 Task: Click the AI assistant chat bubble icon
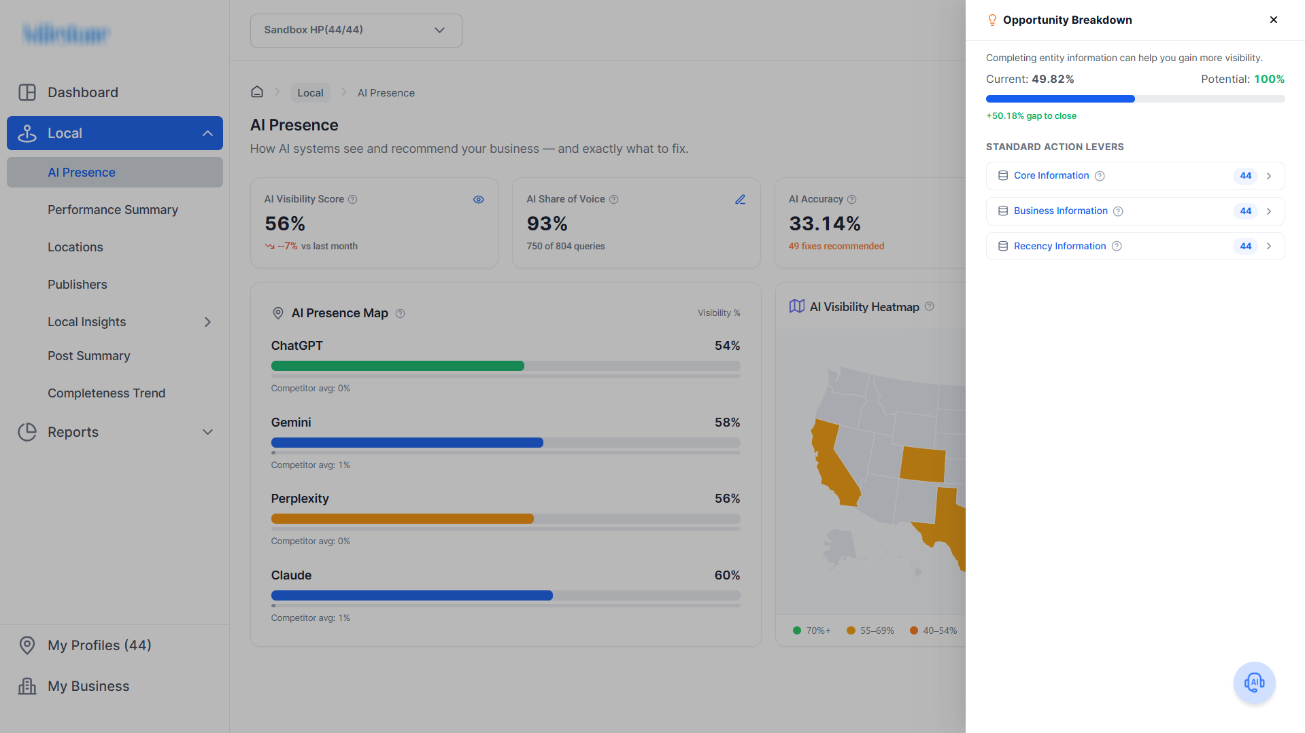[x=1254, y=683]
